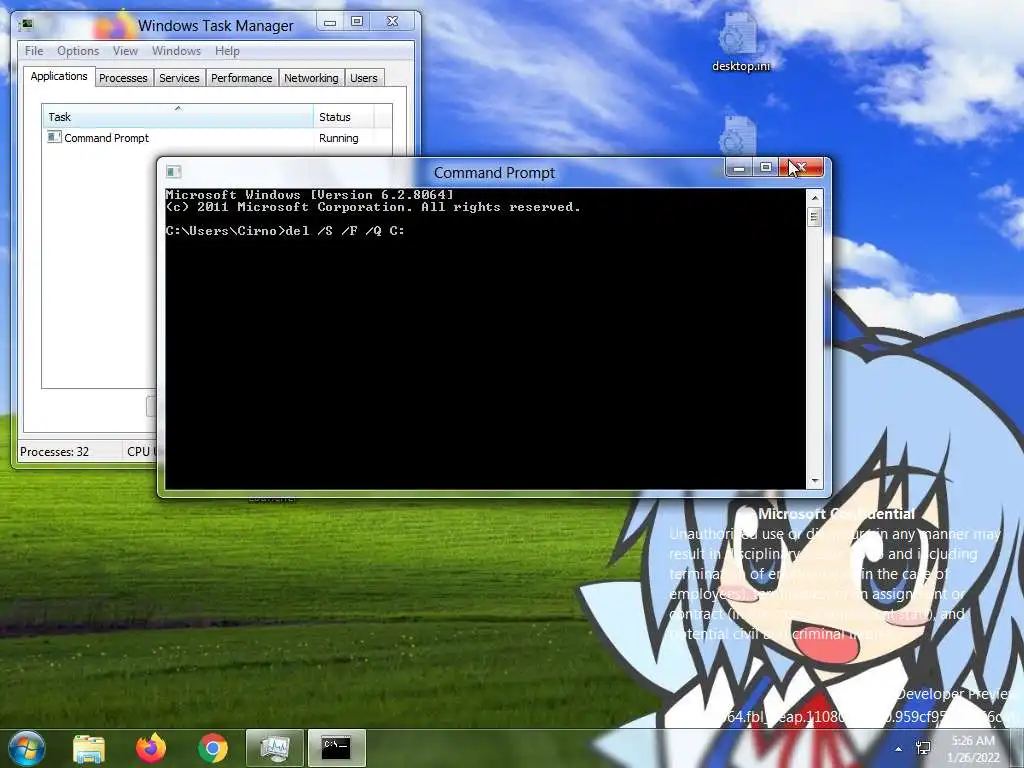Select the Command Prompt task row
Screen dimensions: 1024x768
218,138
